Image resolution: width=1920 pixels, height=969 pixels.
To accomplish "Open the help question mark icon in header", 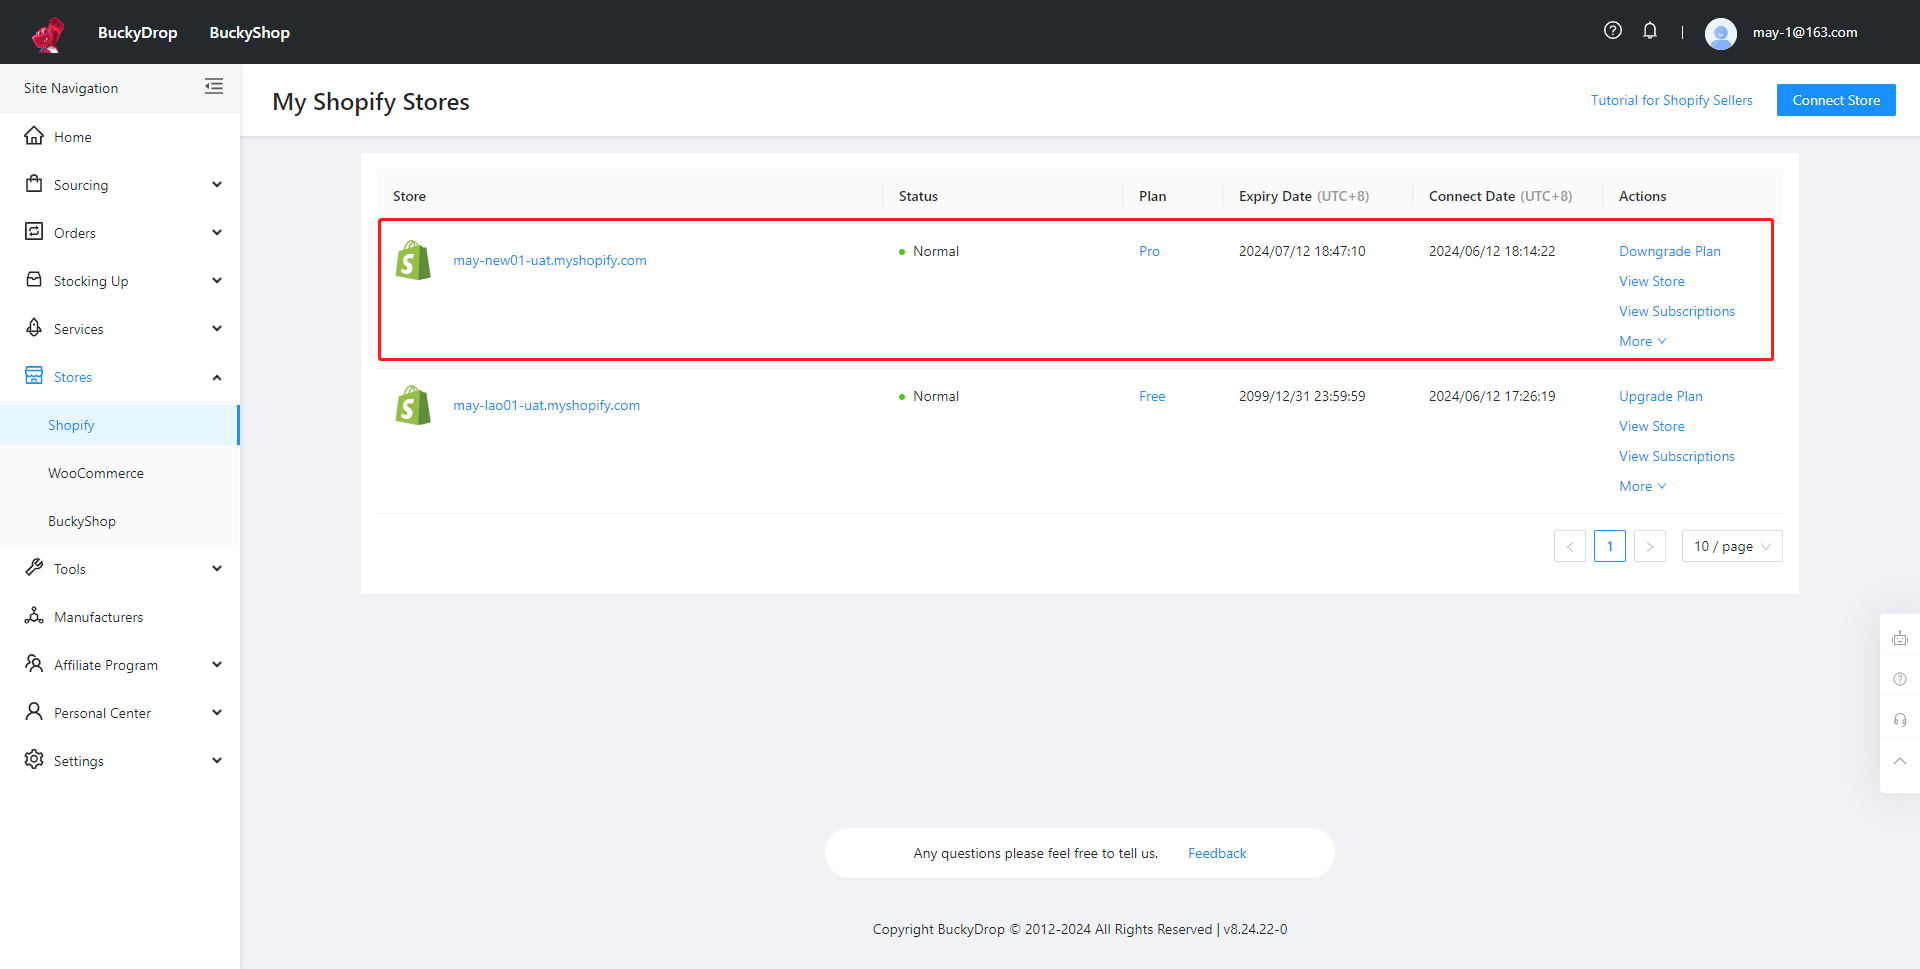I will point(1613,31).
